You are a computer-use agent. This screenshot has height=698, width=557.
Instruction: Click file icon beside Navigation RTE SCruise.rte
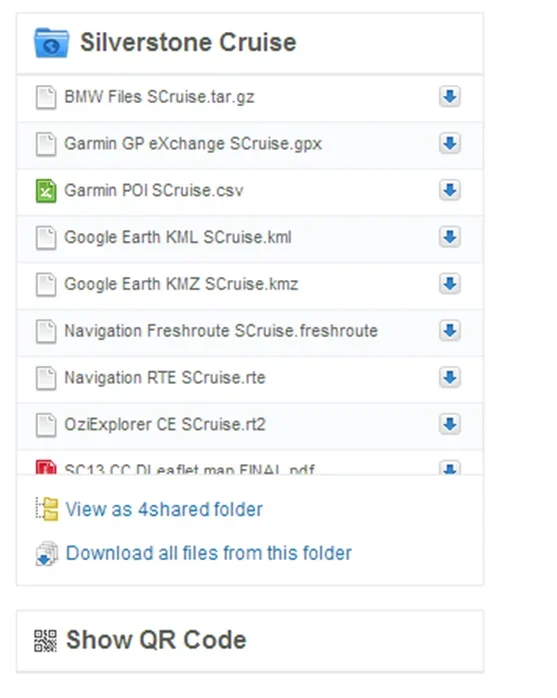coord(46,378)
